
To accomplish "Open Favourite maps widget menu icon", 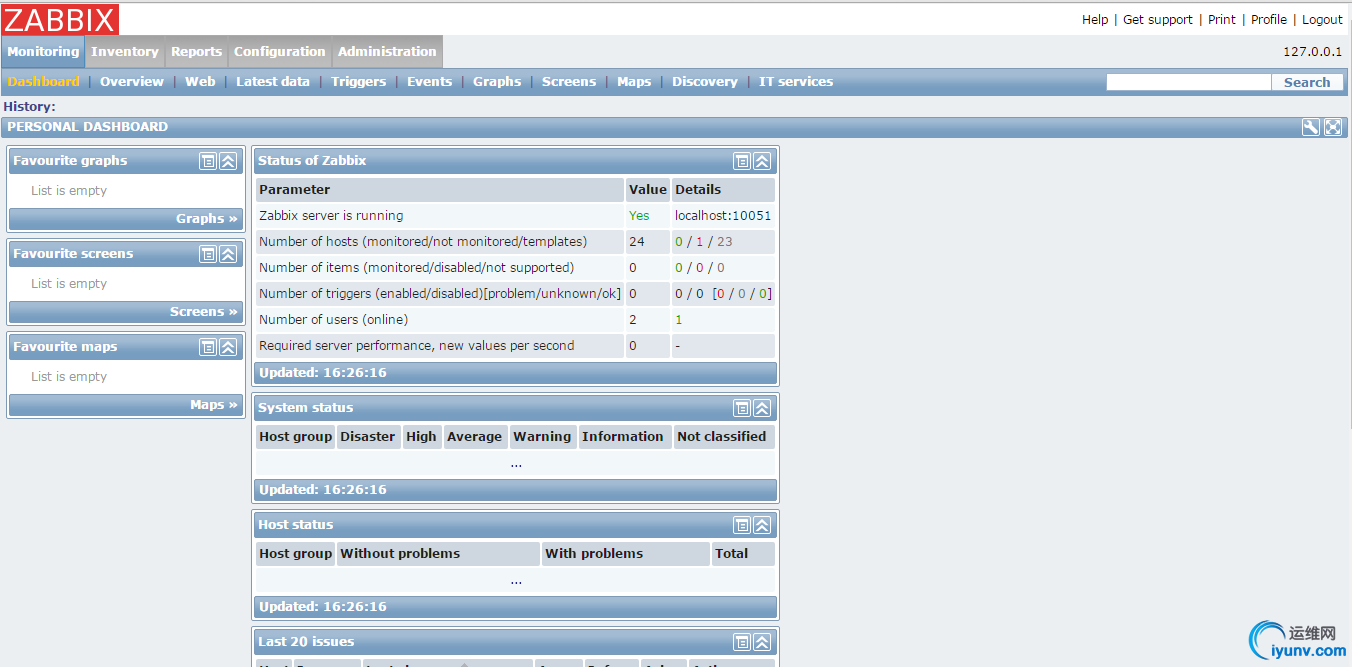I will pyautogui.click(x=208, y=347).
